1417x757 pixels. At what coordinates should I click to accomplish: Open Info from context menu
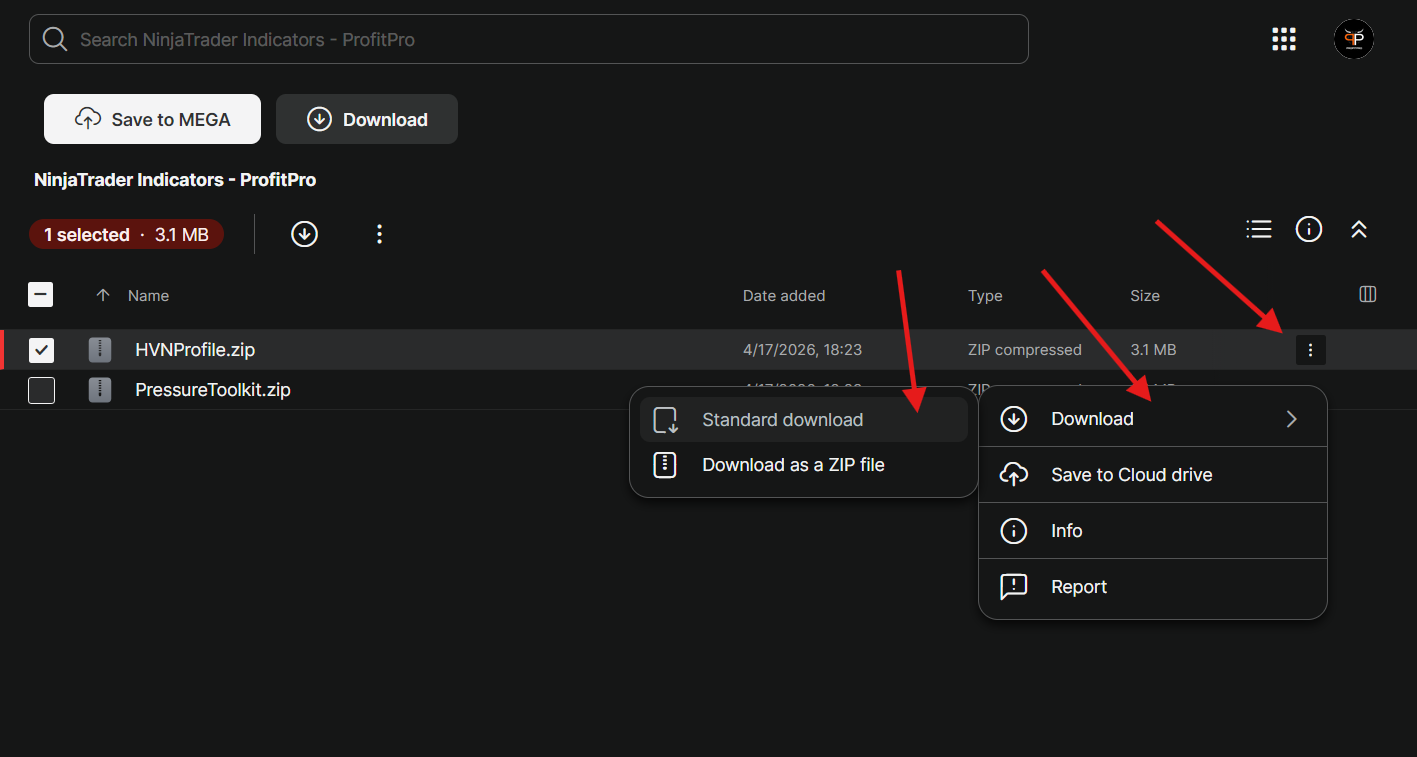click(x=1152, y=531)
